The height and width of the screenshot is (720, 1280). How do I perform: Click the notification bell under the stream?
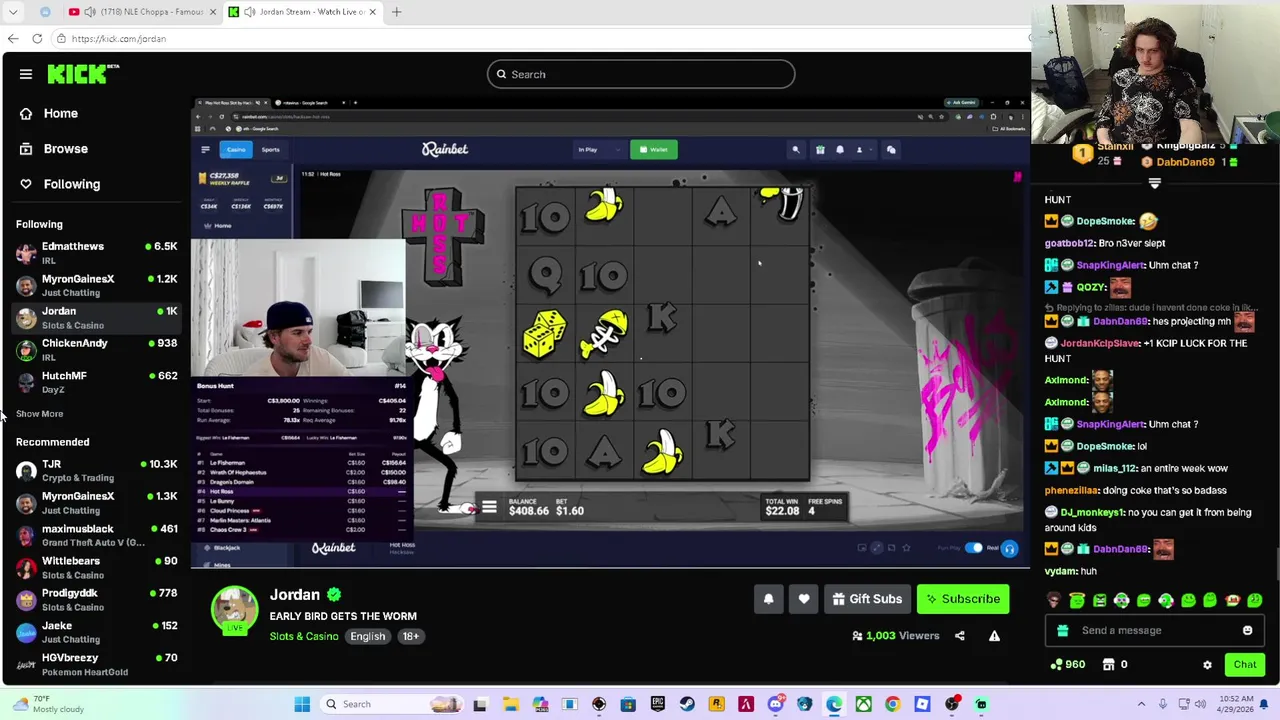tap(768, 599)
